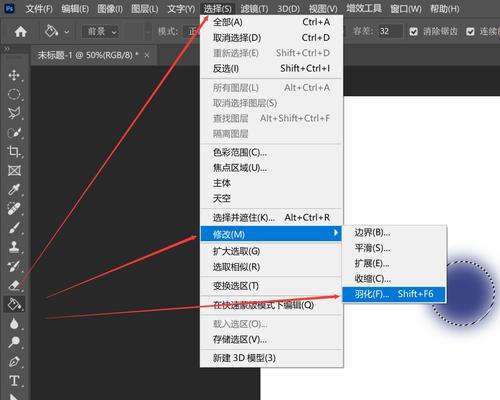Open the 帮助(H) menu
Viewport: 500px width, 400px height.
coord(445,9)
